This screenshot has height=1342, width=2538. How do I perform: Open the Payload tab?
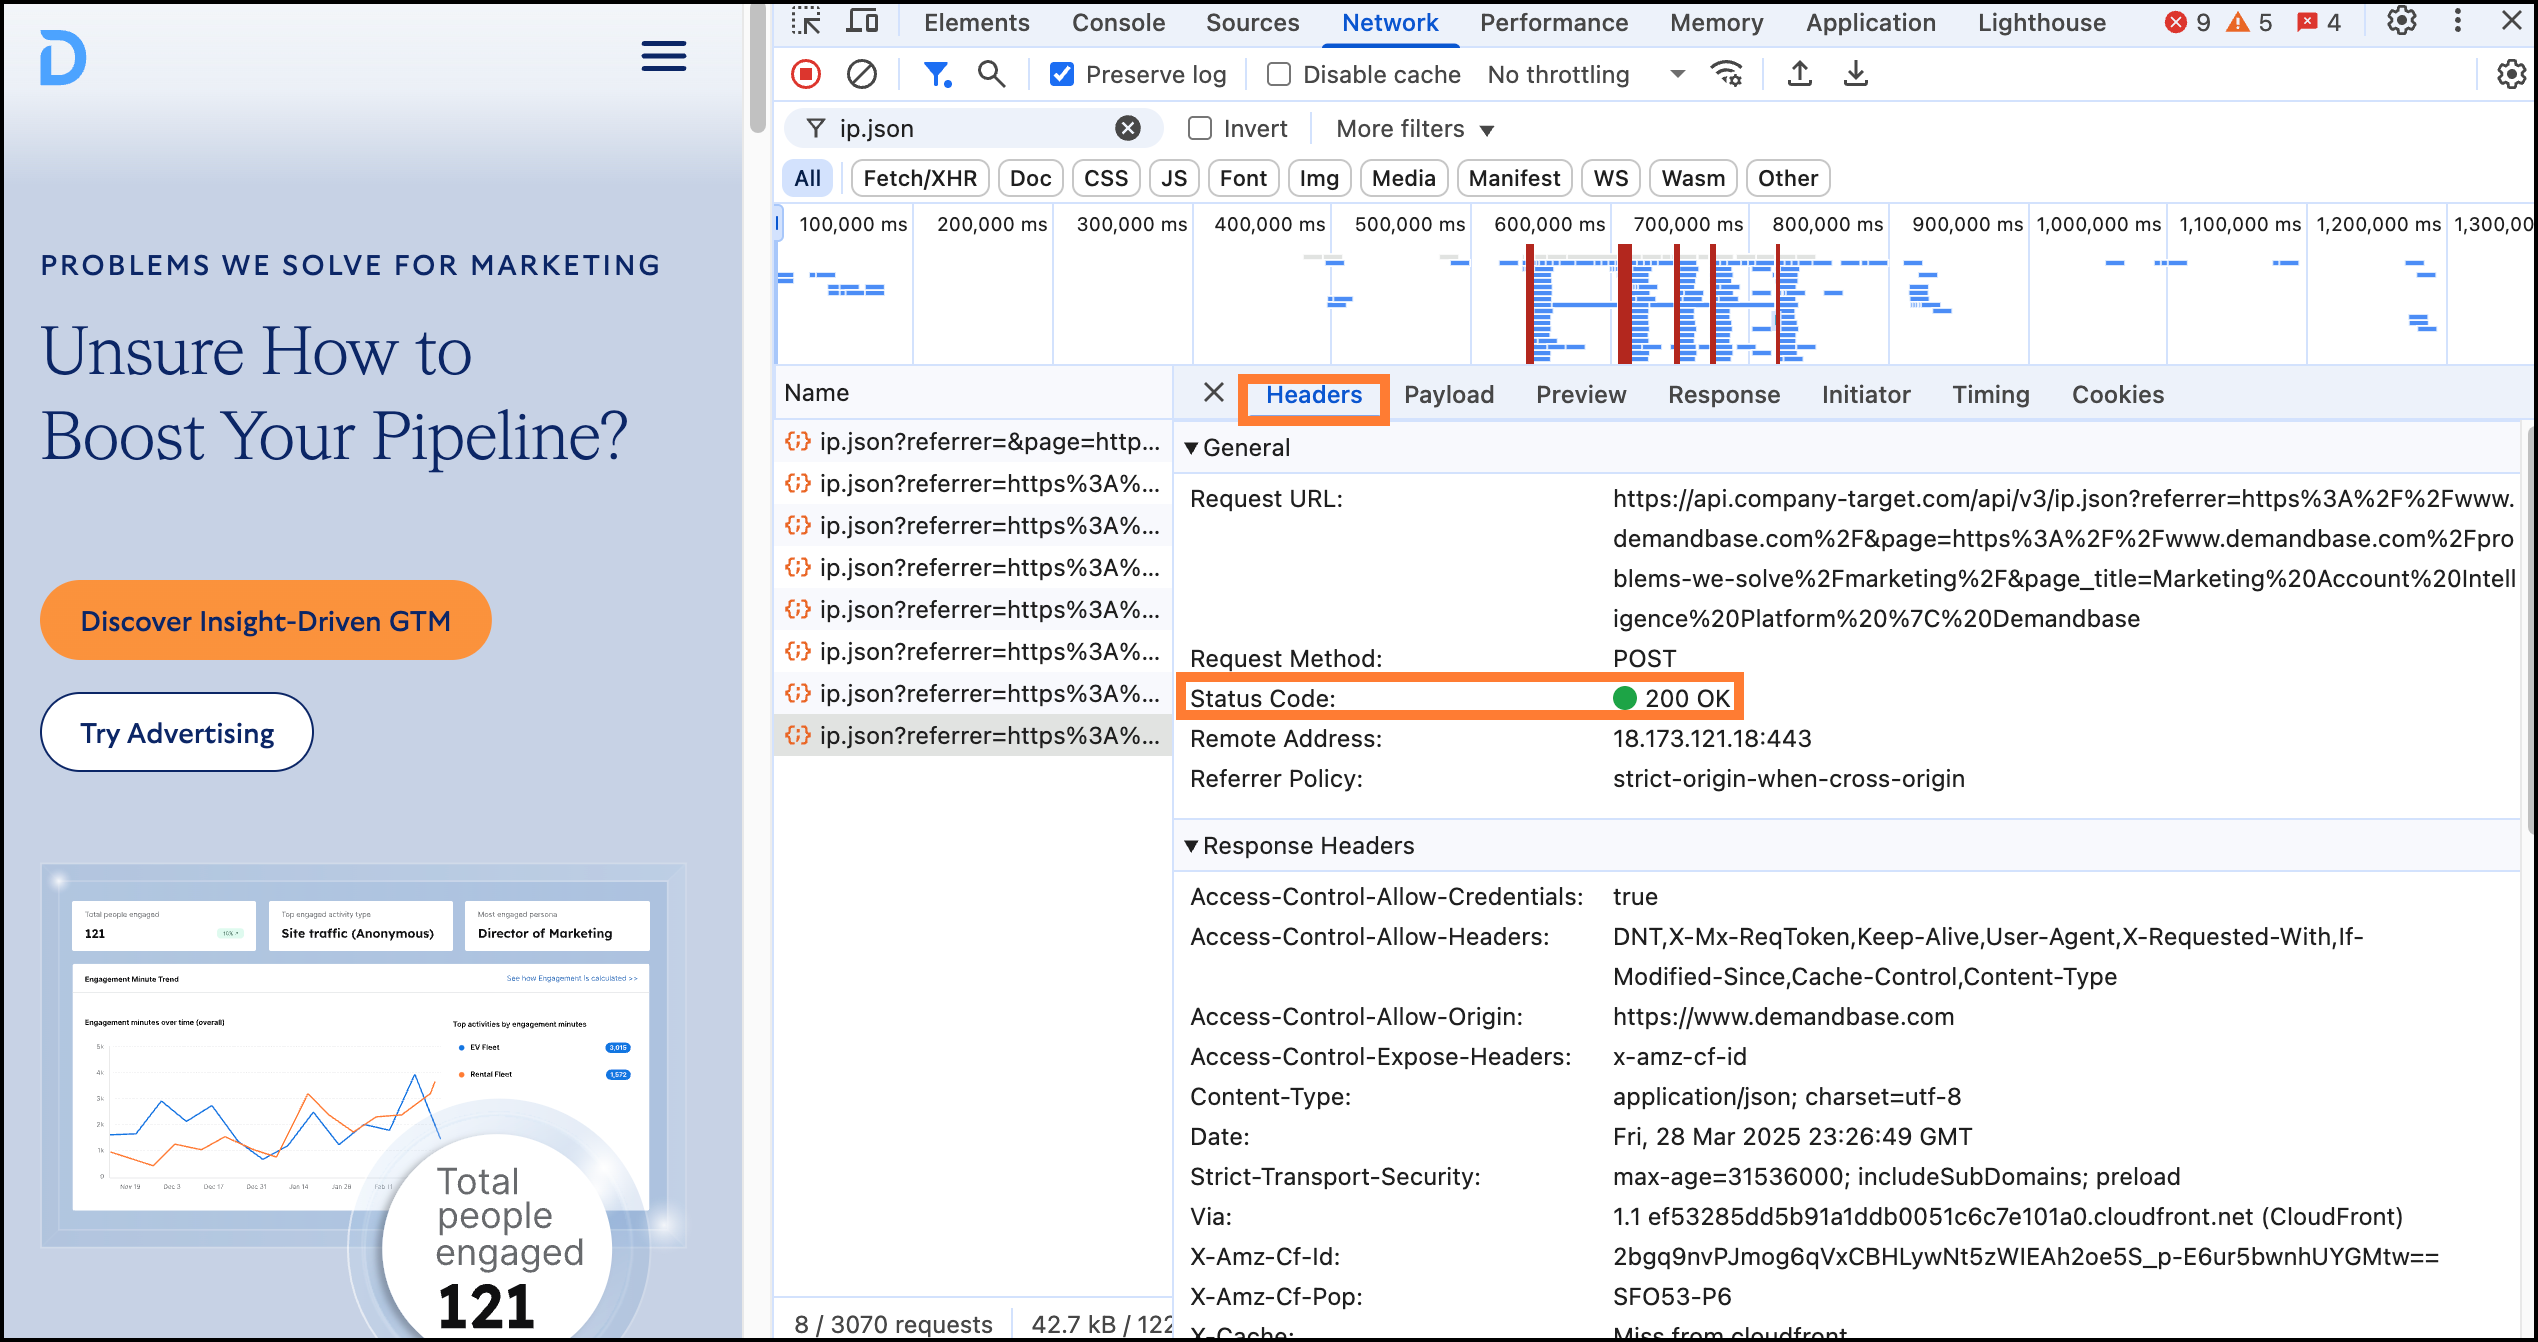1448,395
